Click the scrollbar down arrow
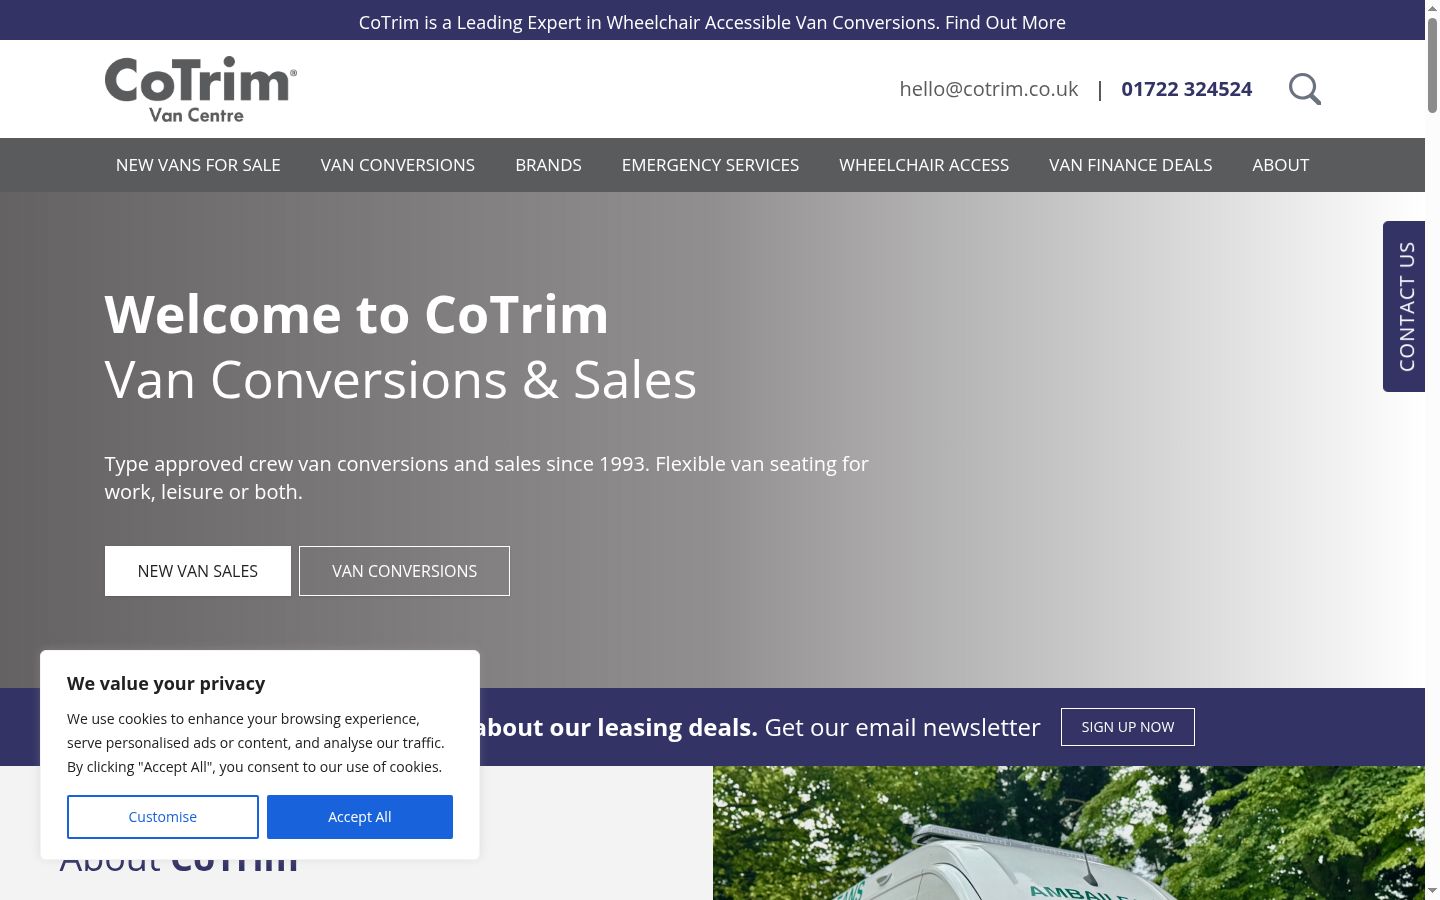1440x900 pixels. (x=1432, y=891)
